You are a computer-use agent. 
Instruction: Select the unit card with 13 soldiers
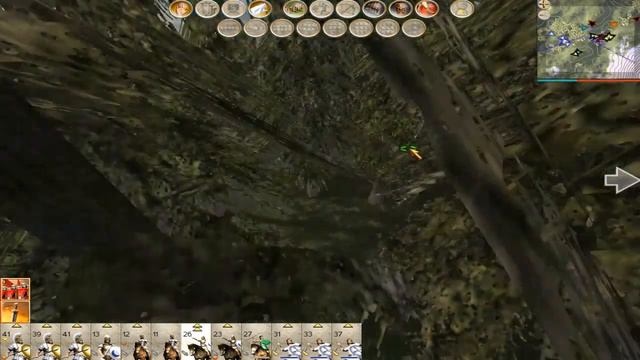(x=106, y=342)
